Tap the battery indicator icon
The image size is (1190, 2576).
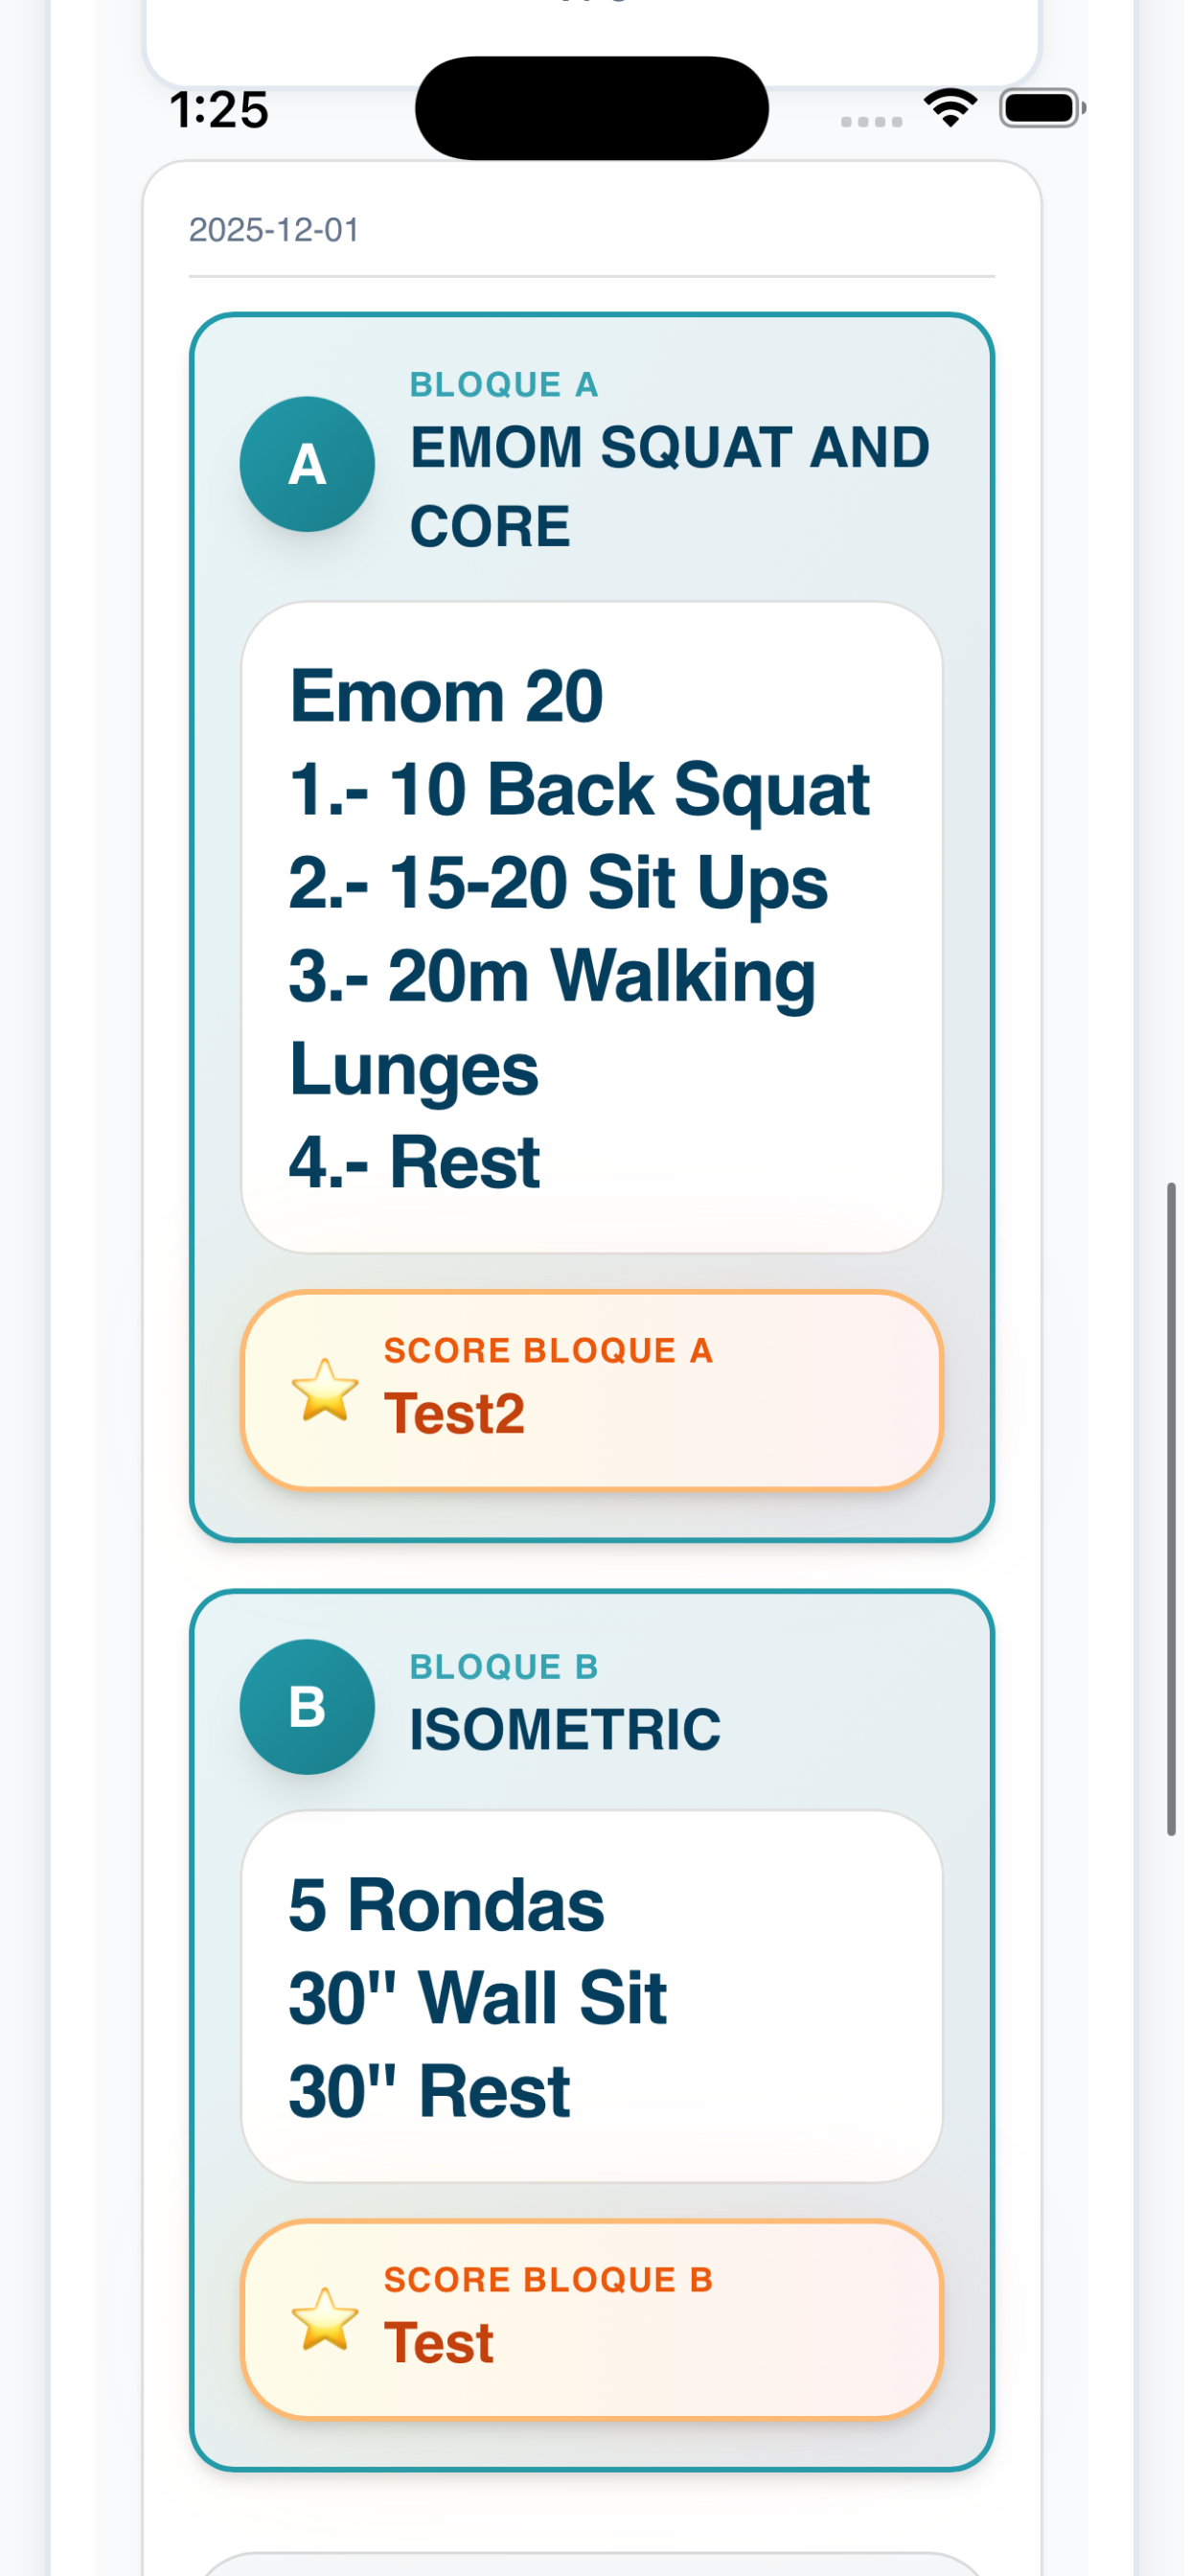(x=1044, y=108)
